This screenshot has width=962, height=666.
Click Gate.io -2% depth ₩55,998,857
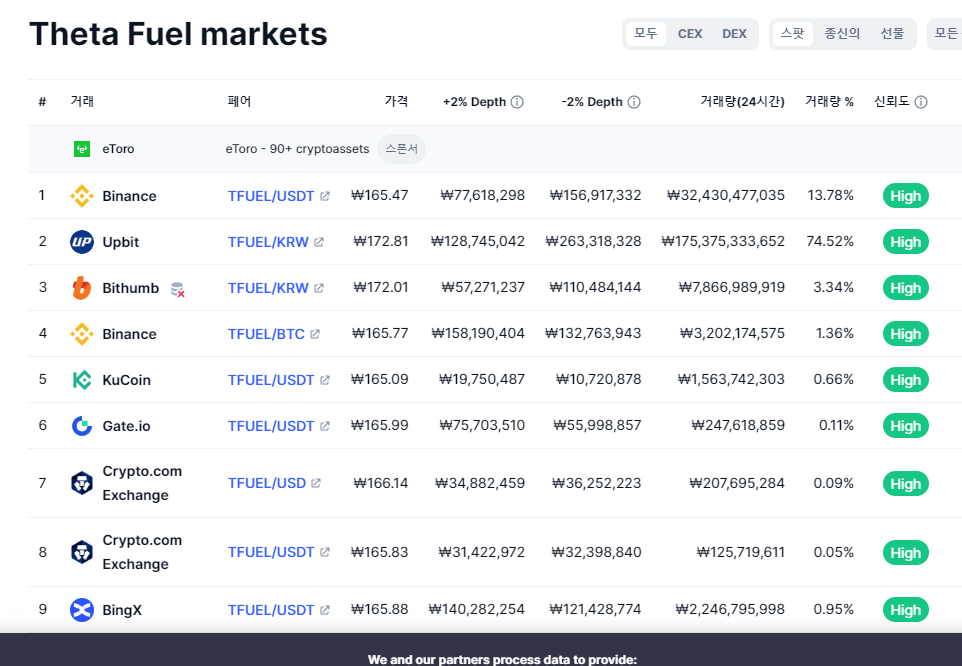coord(597,426)
